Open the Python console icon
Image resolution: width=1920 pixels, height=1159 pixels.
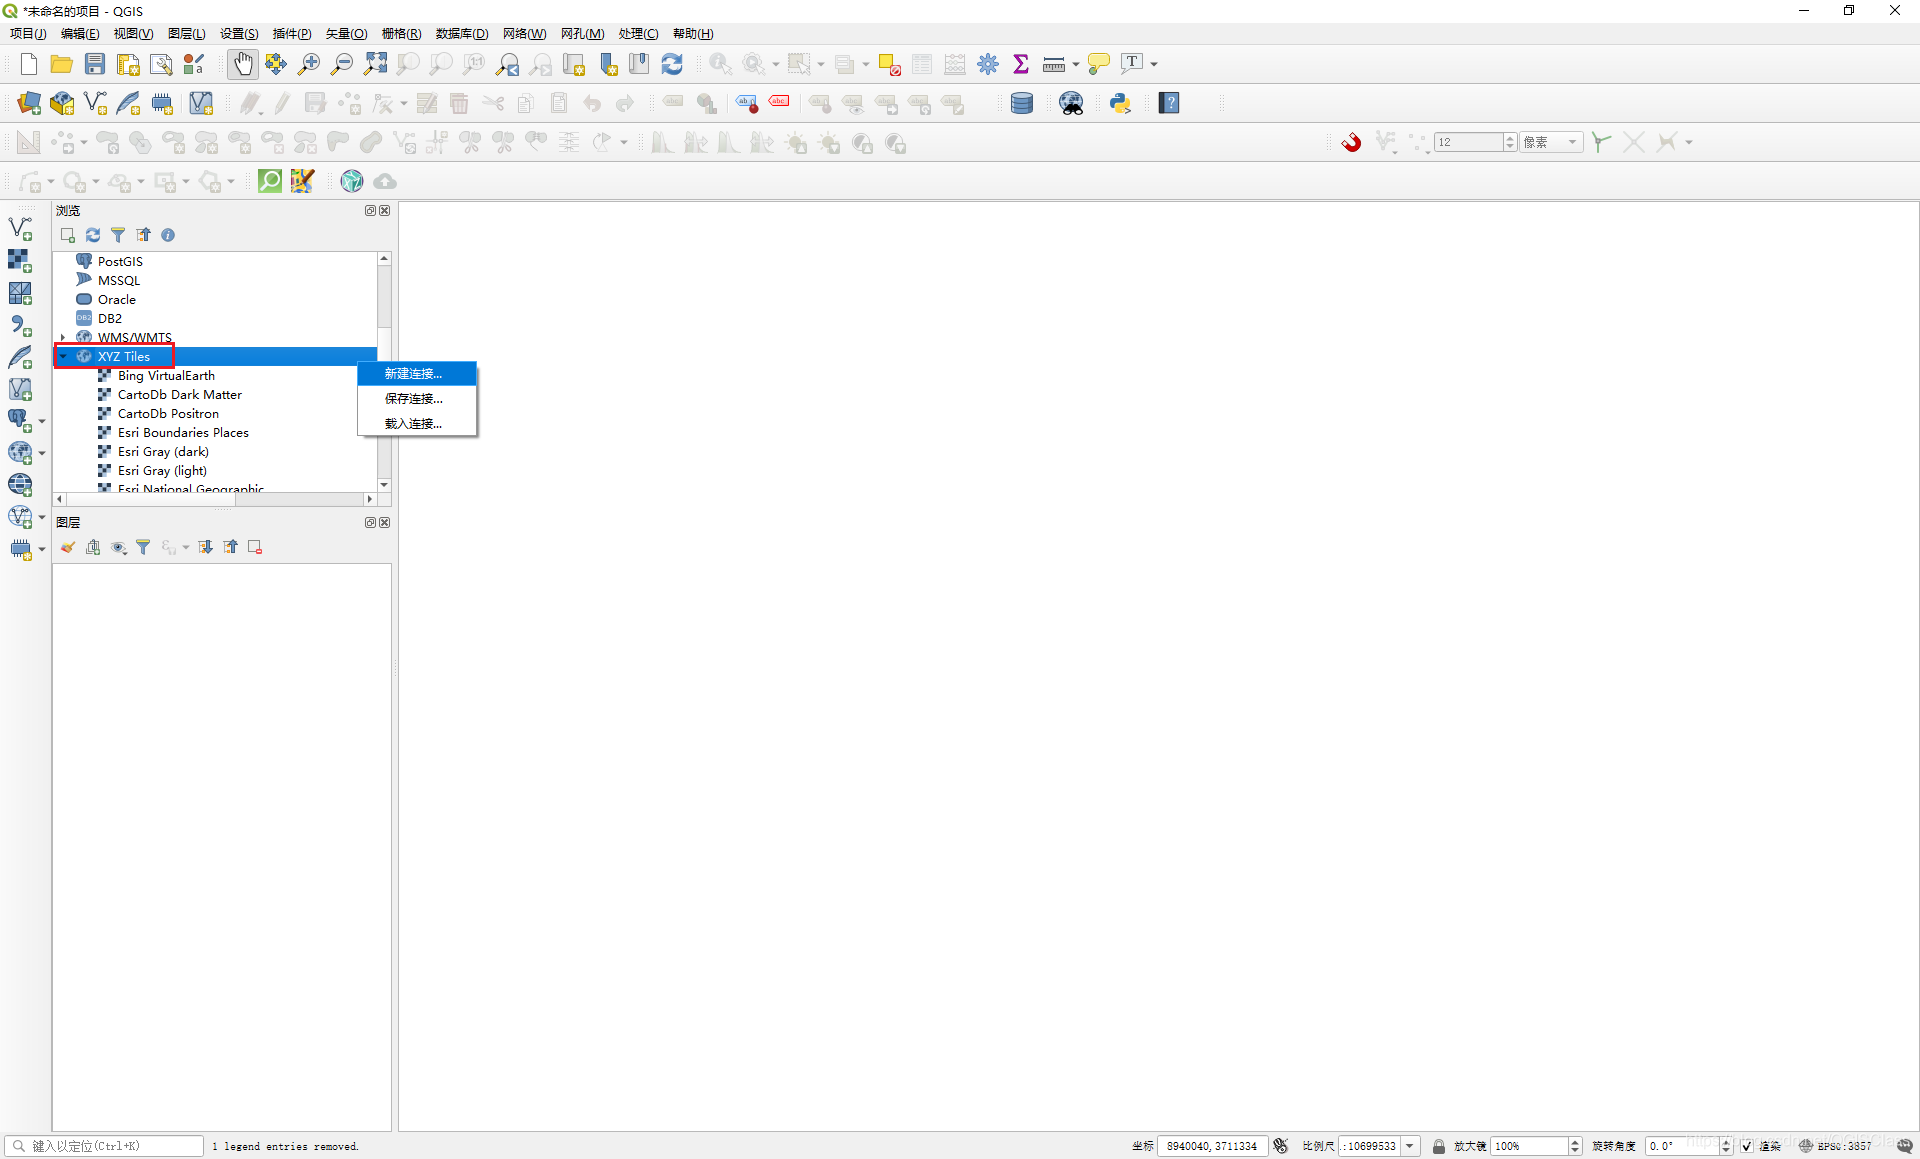point(1120,103)
